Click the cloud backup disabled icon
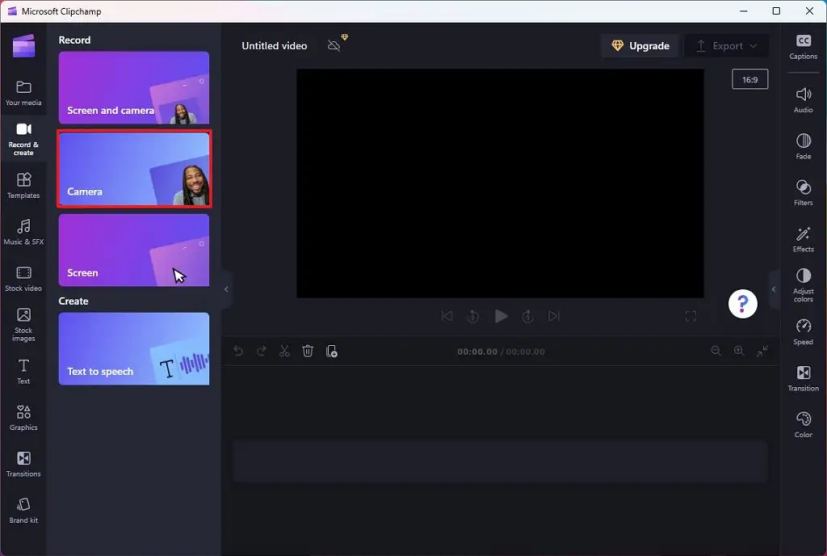 [334, 46]
